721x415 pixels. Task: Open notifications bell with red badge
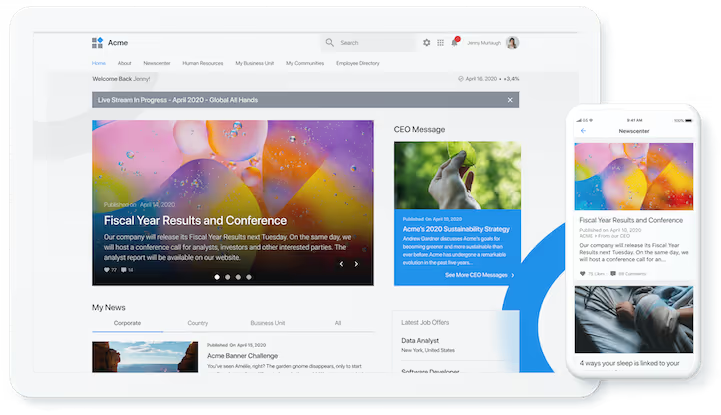(x=455, y=43)
